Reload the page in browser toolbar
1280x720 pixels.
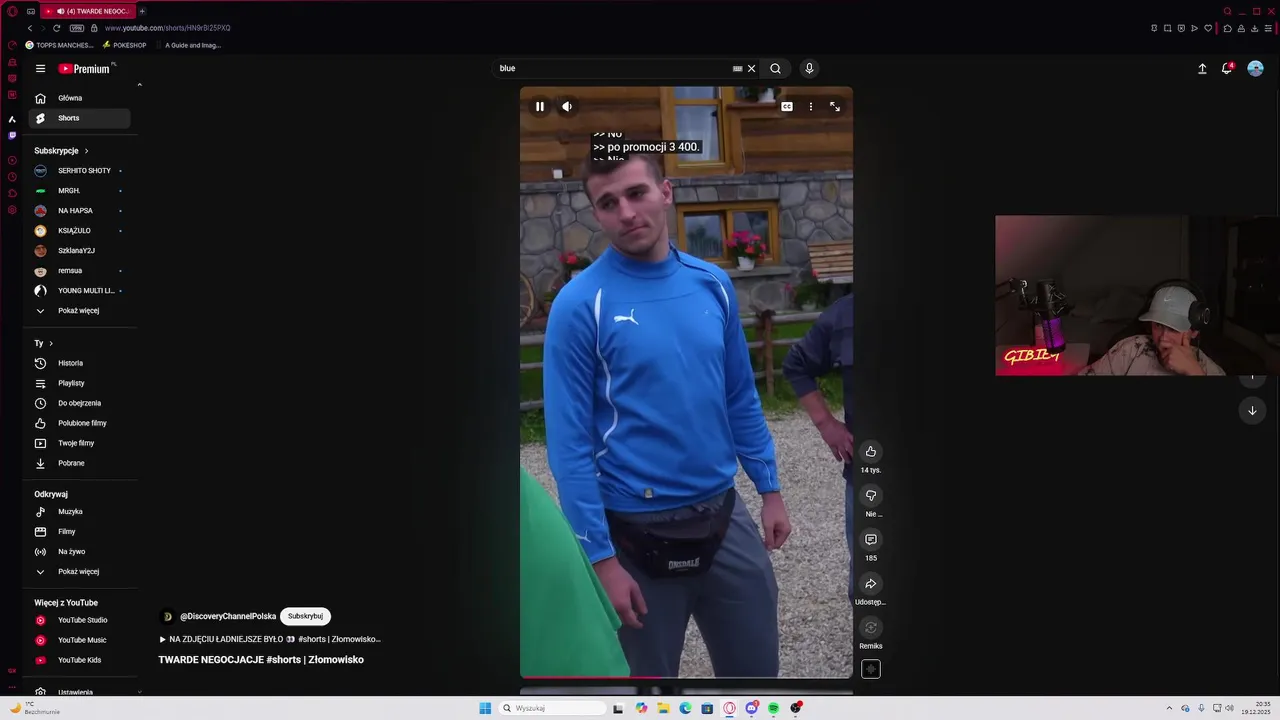tap(56, 28)
